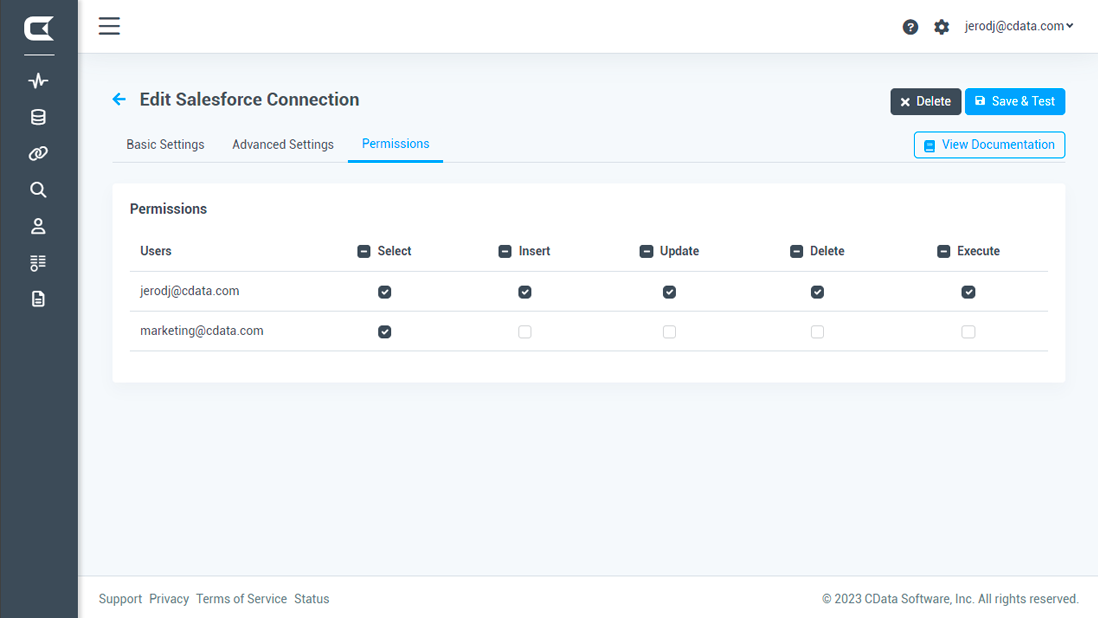
Task: Click the help question mark icon
Action: (910, 27)
